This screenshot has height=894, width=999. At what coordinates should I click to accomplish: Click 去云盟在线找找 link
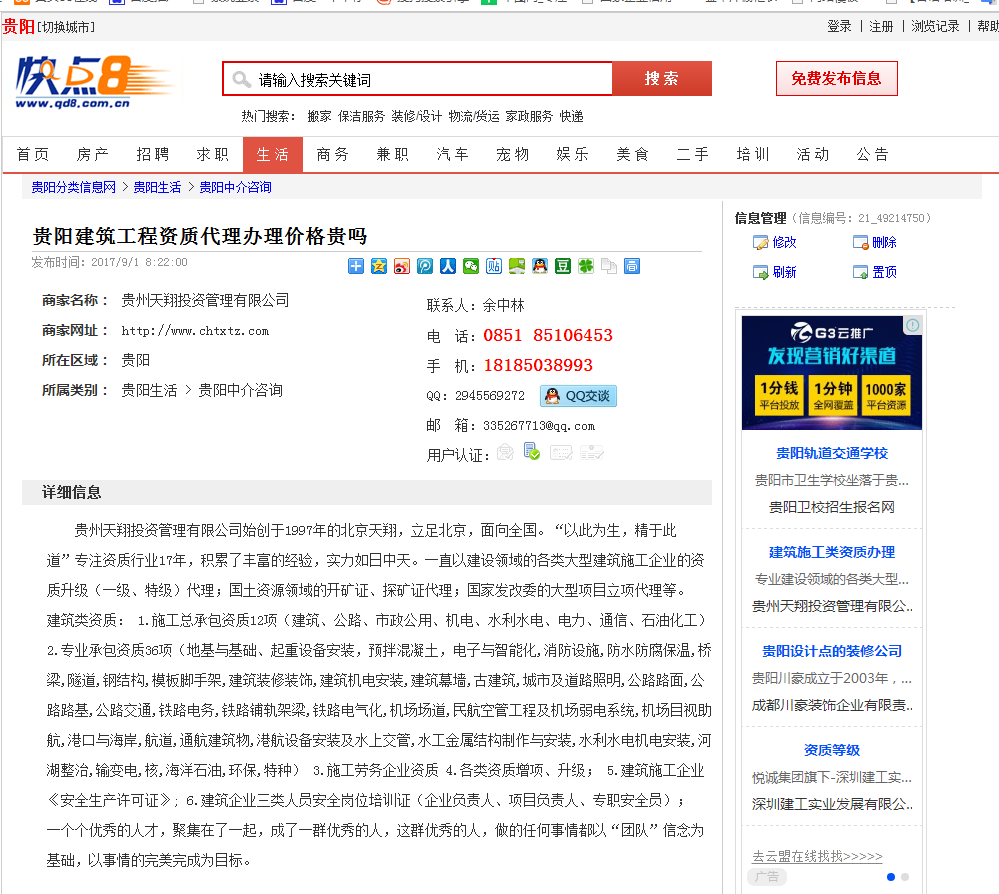[x=817, y=856]
